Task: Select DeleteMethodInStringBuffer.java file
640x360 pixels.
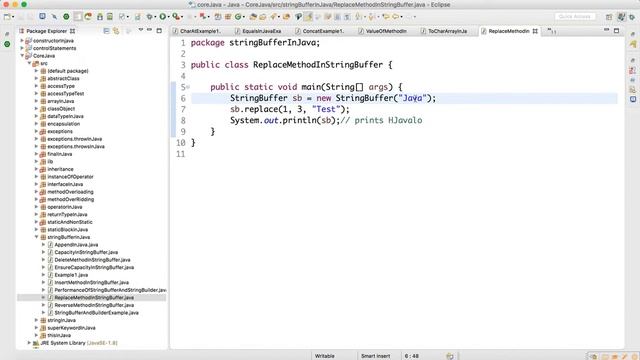Action: pyautogui.click(x=92, y=260)
